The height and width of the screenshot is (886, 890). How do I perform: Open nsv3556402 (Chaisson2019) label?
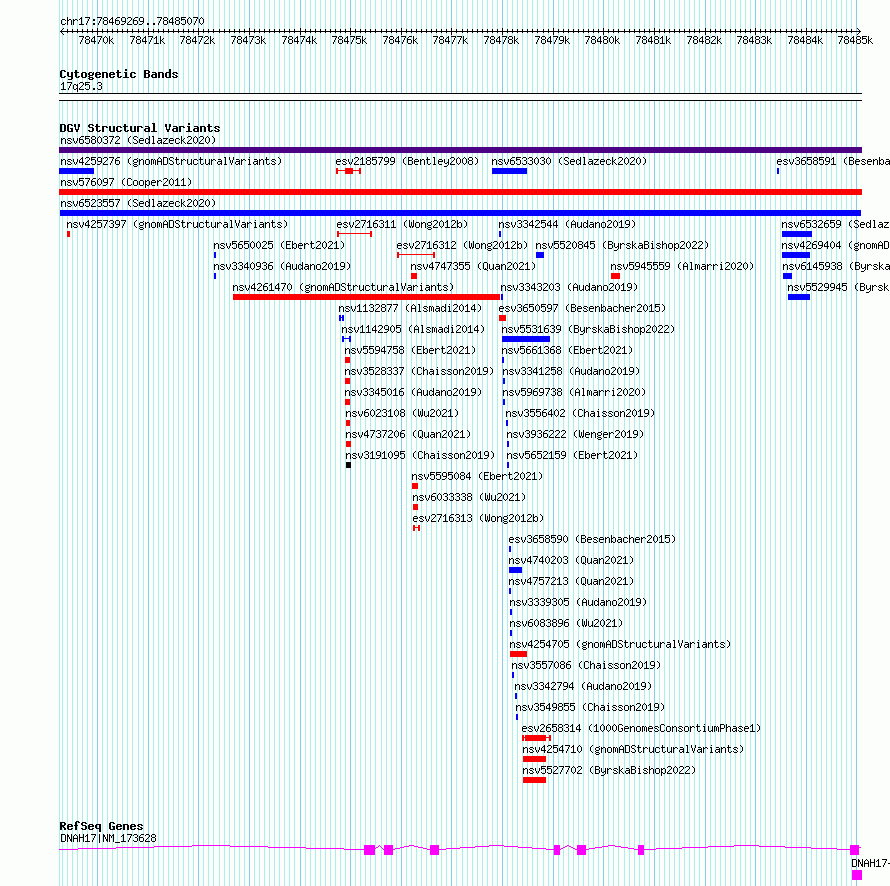point(580,413)
